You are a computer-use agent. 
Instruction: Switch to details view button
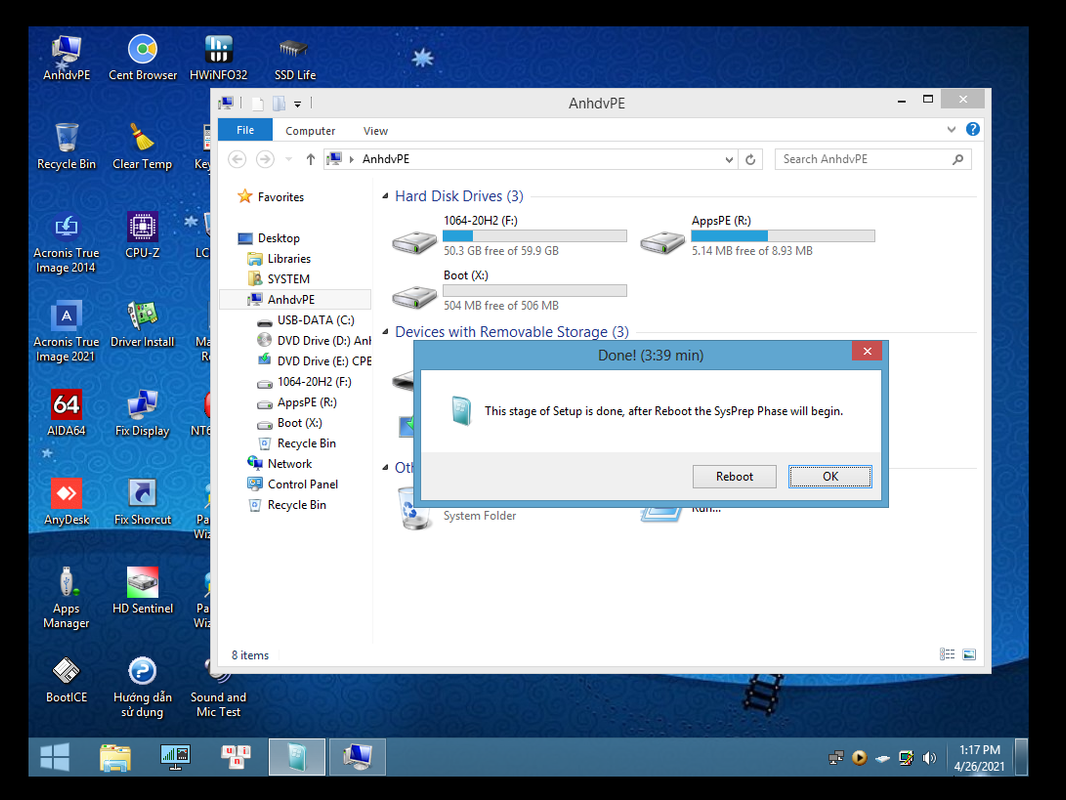(x=947, y=655)
